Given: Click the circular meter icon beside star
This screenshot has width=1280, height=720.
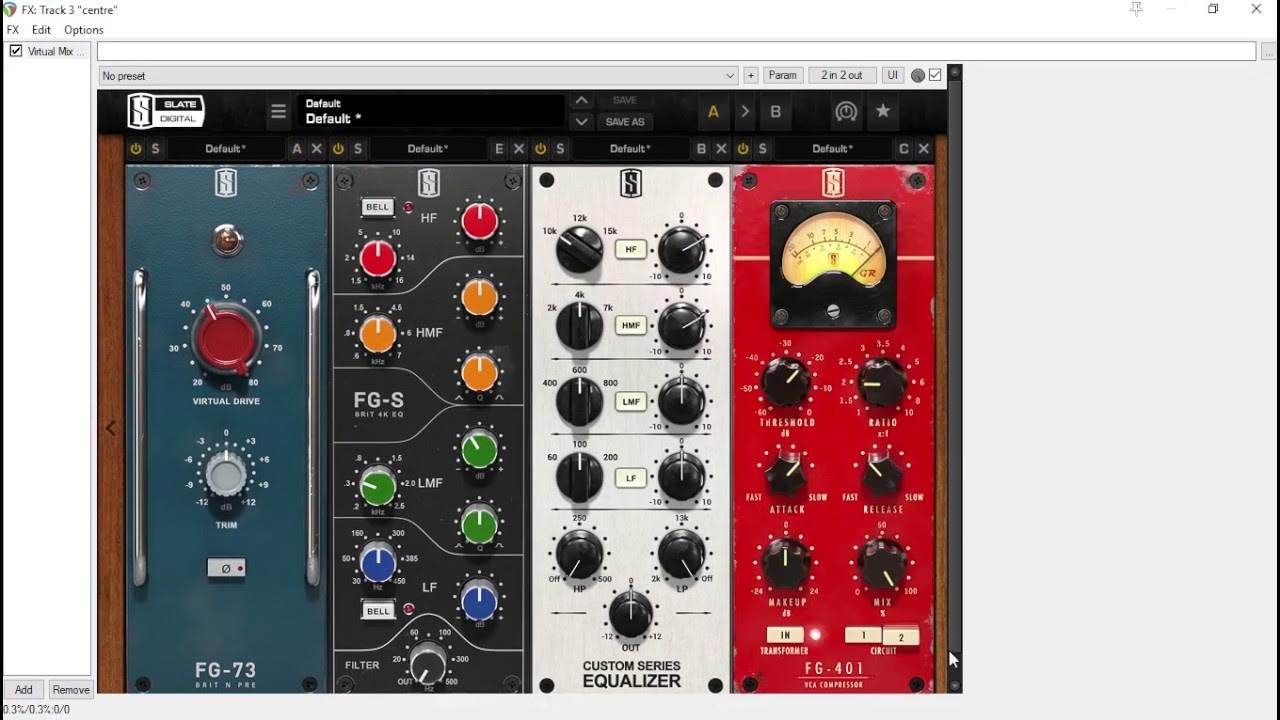Looking at the screenshot, I should (846, 112).
